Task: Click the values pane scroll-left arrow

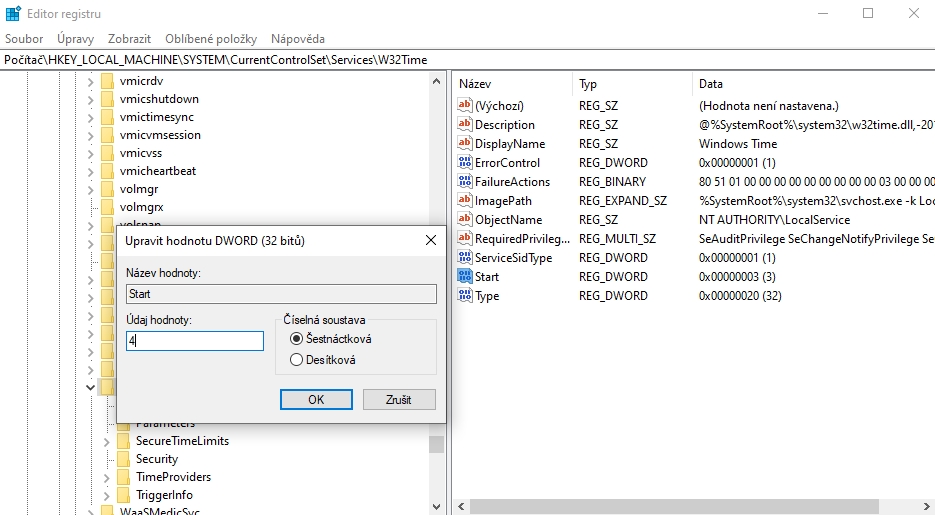Action: (x=461, y=507)
